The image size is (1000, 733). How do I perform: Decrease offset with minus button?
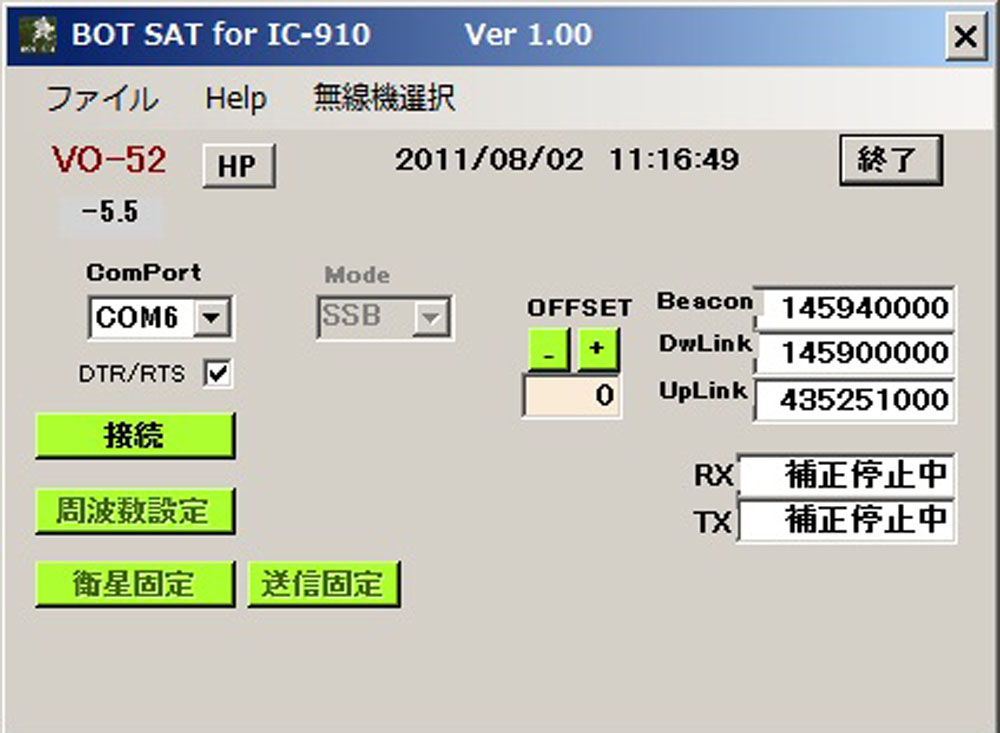click(x=548, y=350)
